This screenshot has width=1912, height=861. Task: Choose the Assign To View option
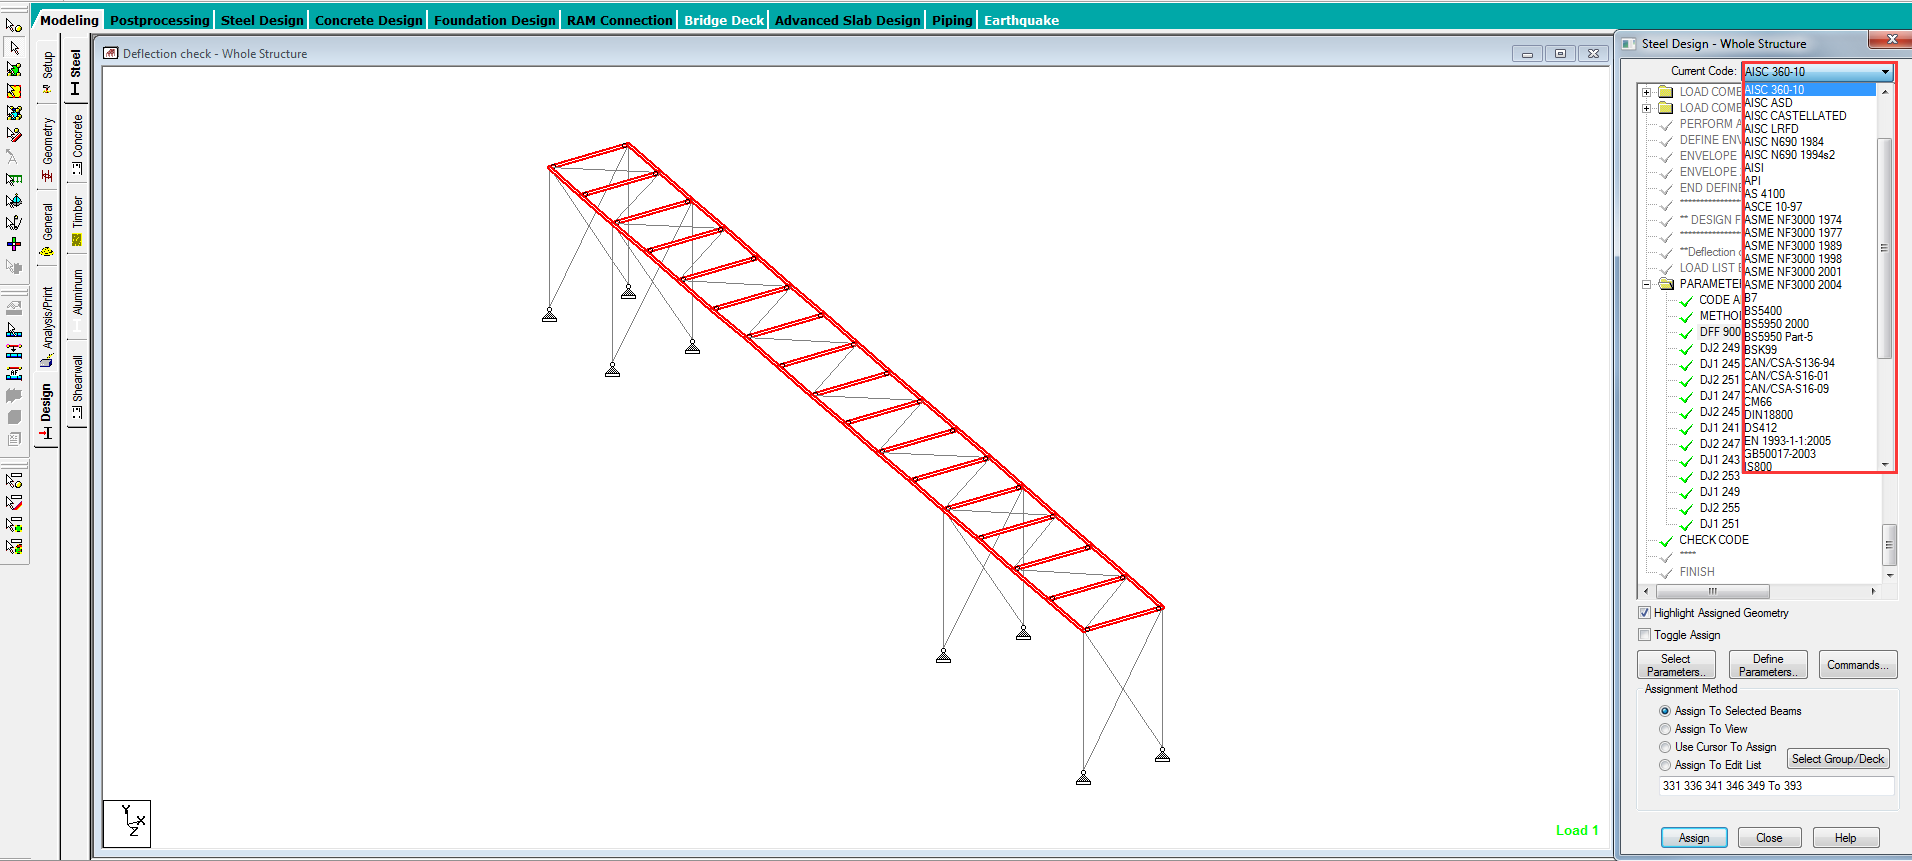click(1665, 729)
